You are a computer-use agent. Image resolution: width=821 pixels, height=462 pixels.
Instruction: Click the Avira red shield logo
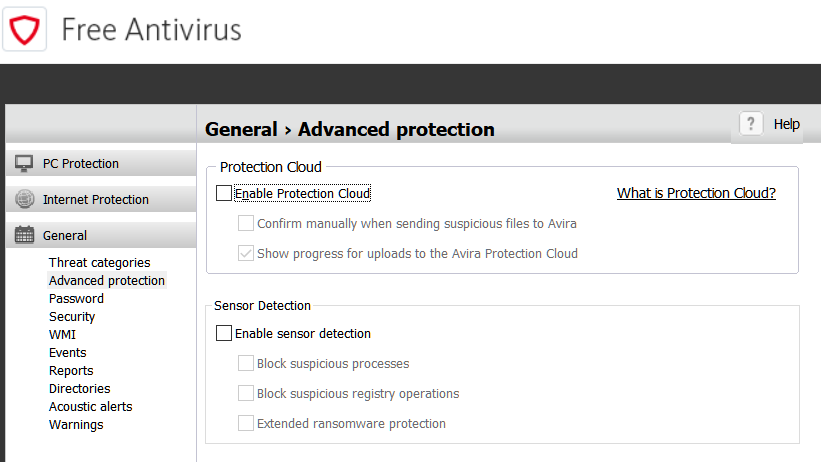25,29
